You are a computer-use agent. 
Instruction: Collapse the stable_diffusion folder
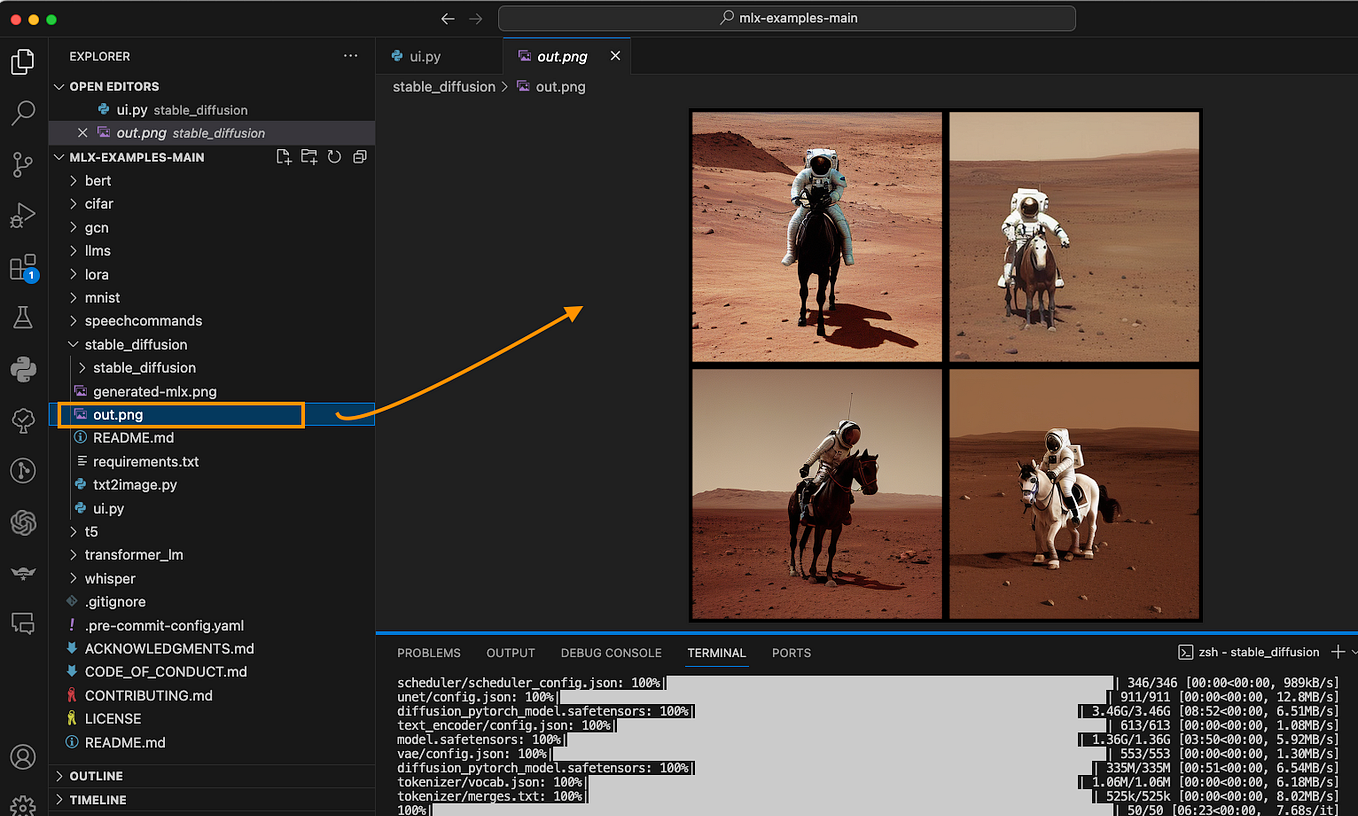point(135,344)
